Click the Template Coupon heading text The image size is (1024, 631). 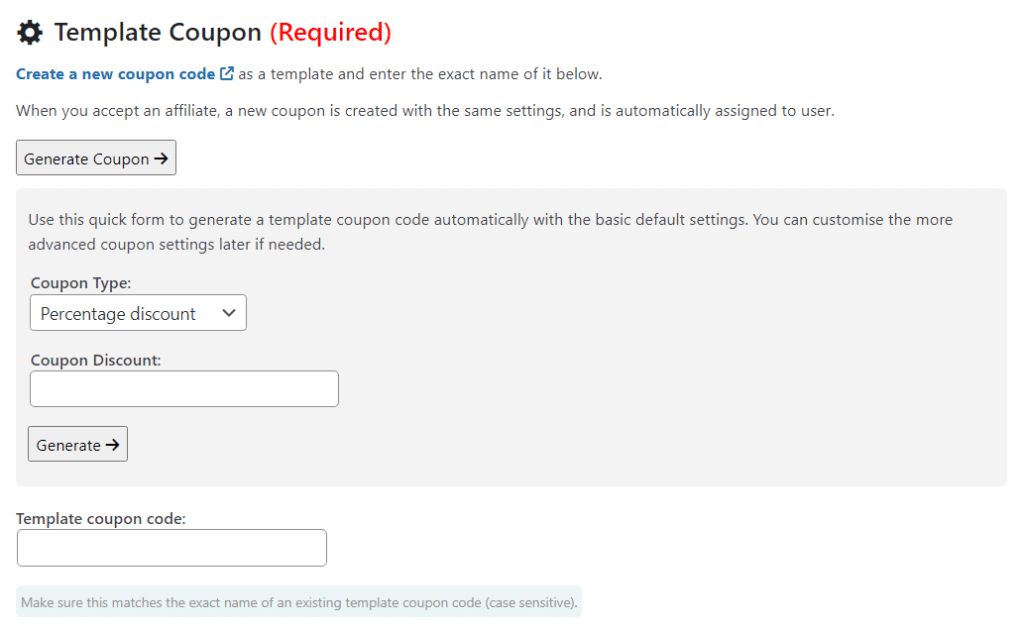tap(157, 32)
